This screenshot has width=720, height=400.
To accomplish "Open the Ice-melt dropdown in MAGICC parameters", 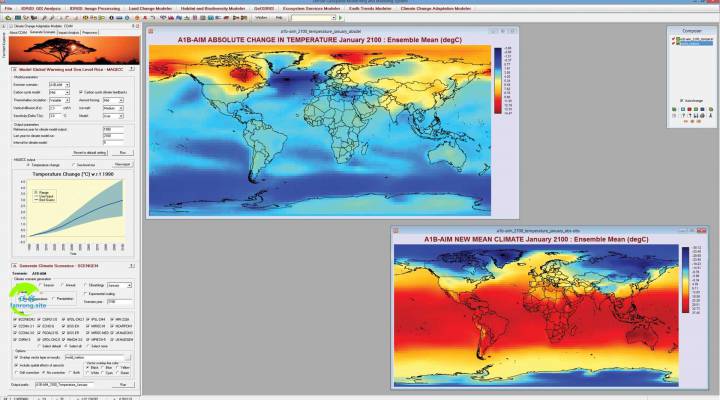I will (x=122, y=107).
